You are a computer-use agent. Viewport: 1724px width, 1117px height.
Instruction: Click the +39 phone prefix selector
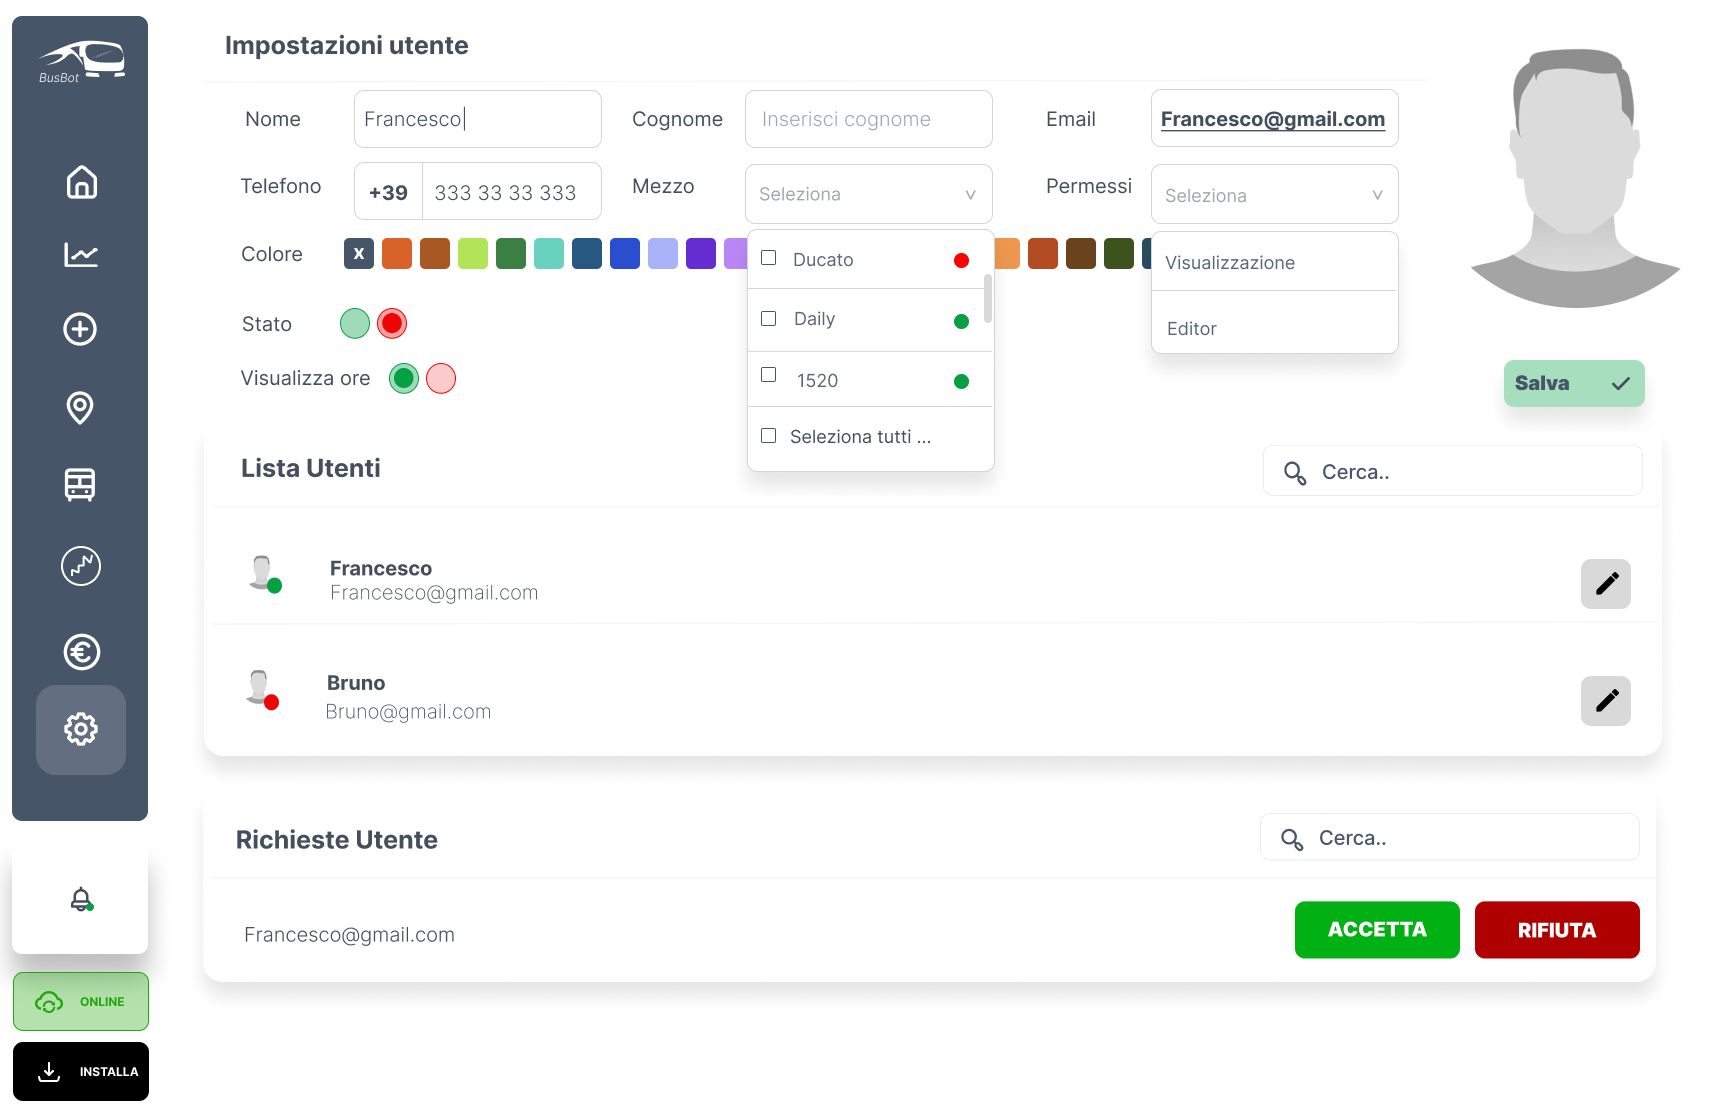[389, 192]
